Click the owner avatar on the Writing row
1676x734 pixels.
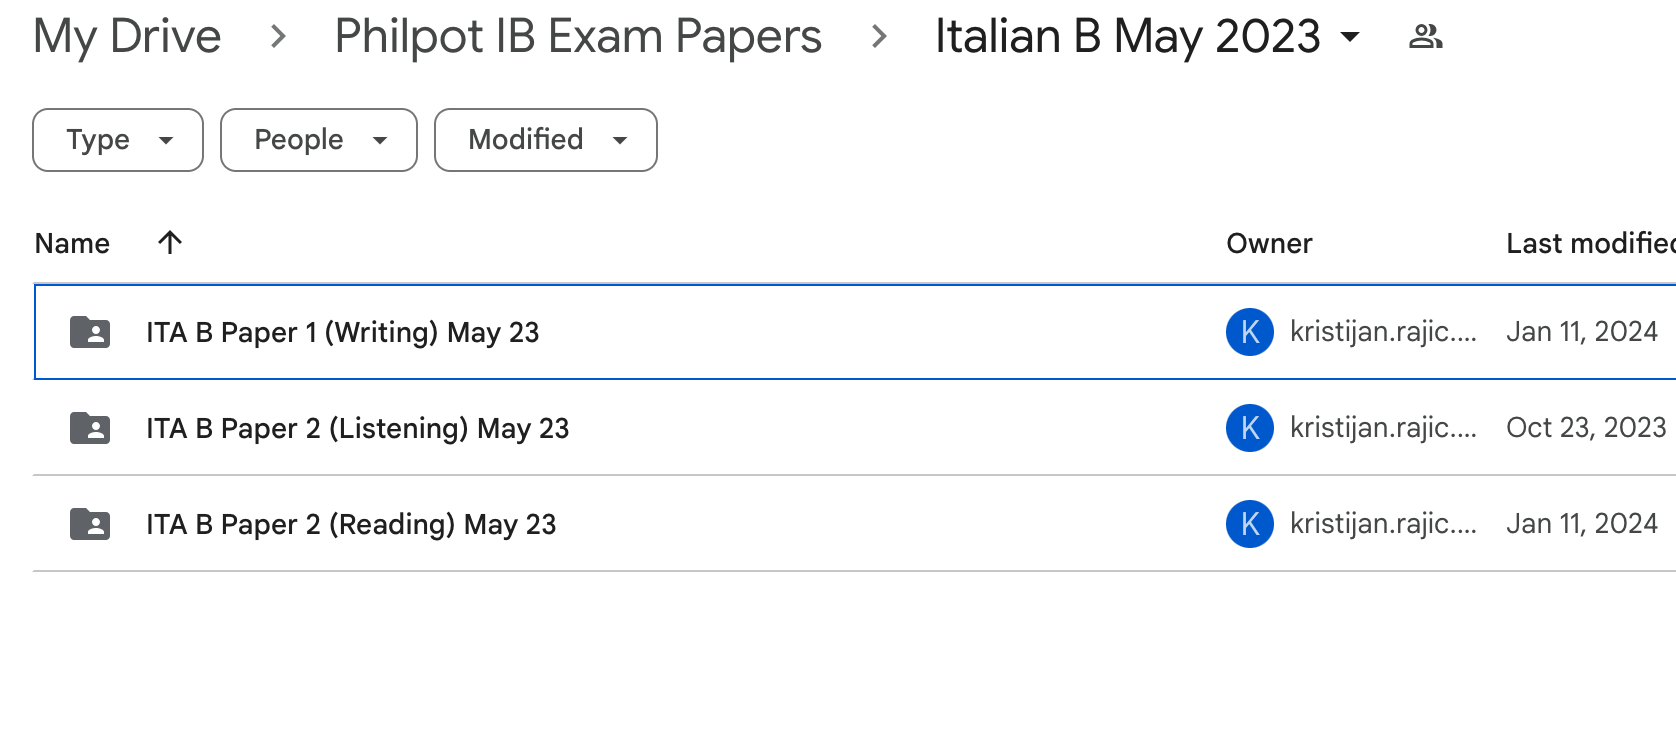point(1249,332)
